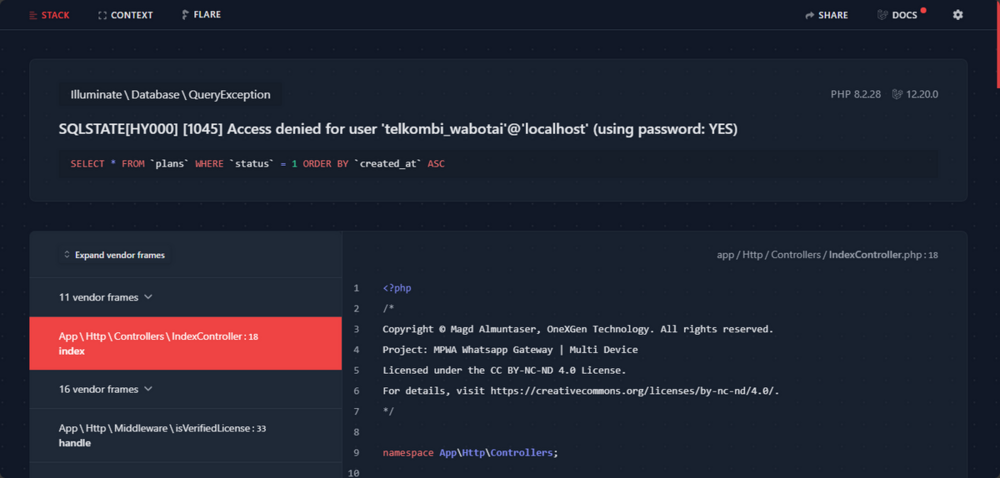Click the Laravel version 12.20.0 icon
The width and height of the screenshot is (1000, 478).
(897, 94)
